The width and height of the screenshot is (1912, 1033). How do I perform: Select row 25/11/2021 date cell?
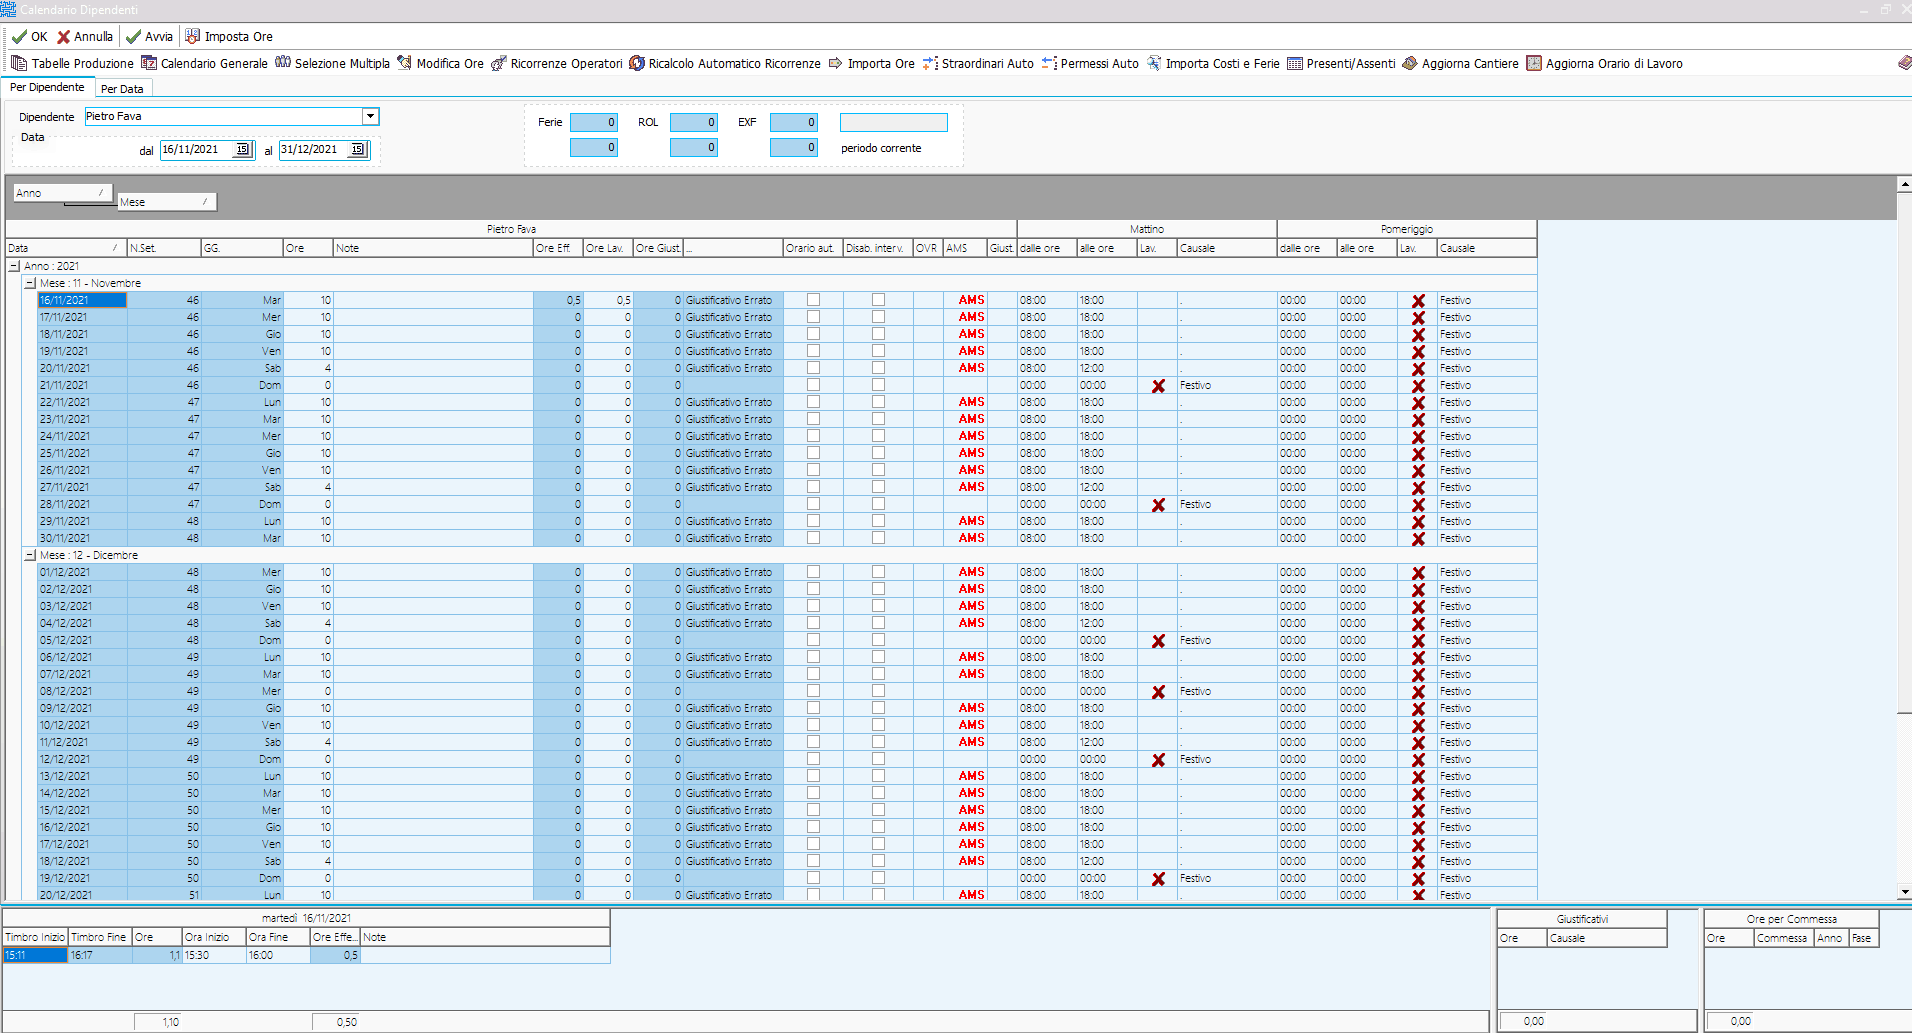(x=82, y=453)
